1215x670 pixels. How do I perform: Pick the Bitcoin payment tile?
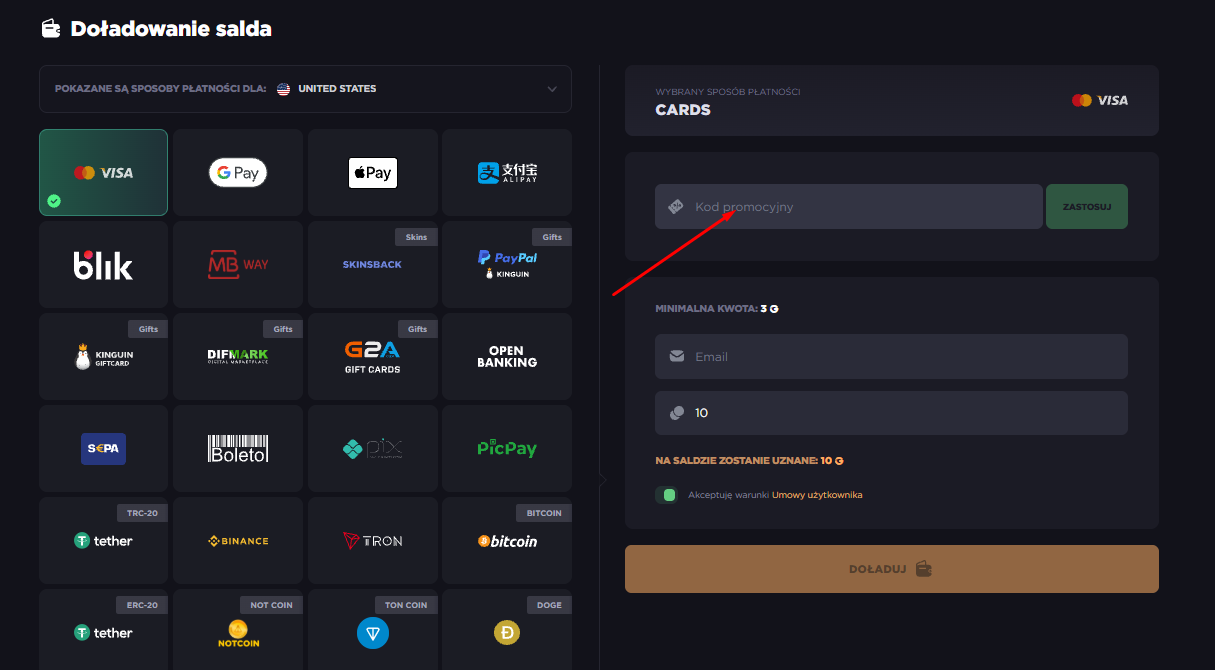click(507, 540)
